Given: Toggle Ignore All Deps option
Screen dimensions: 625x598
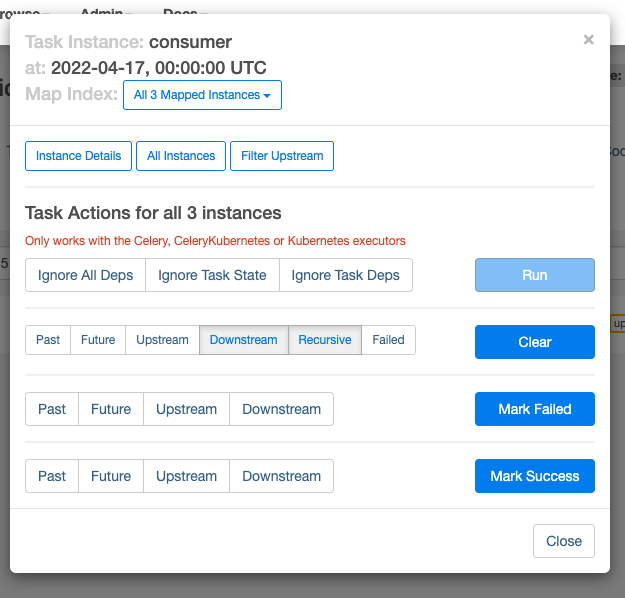Looking at the screenshot, I should pyautogui.click(x=85, y=275).
